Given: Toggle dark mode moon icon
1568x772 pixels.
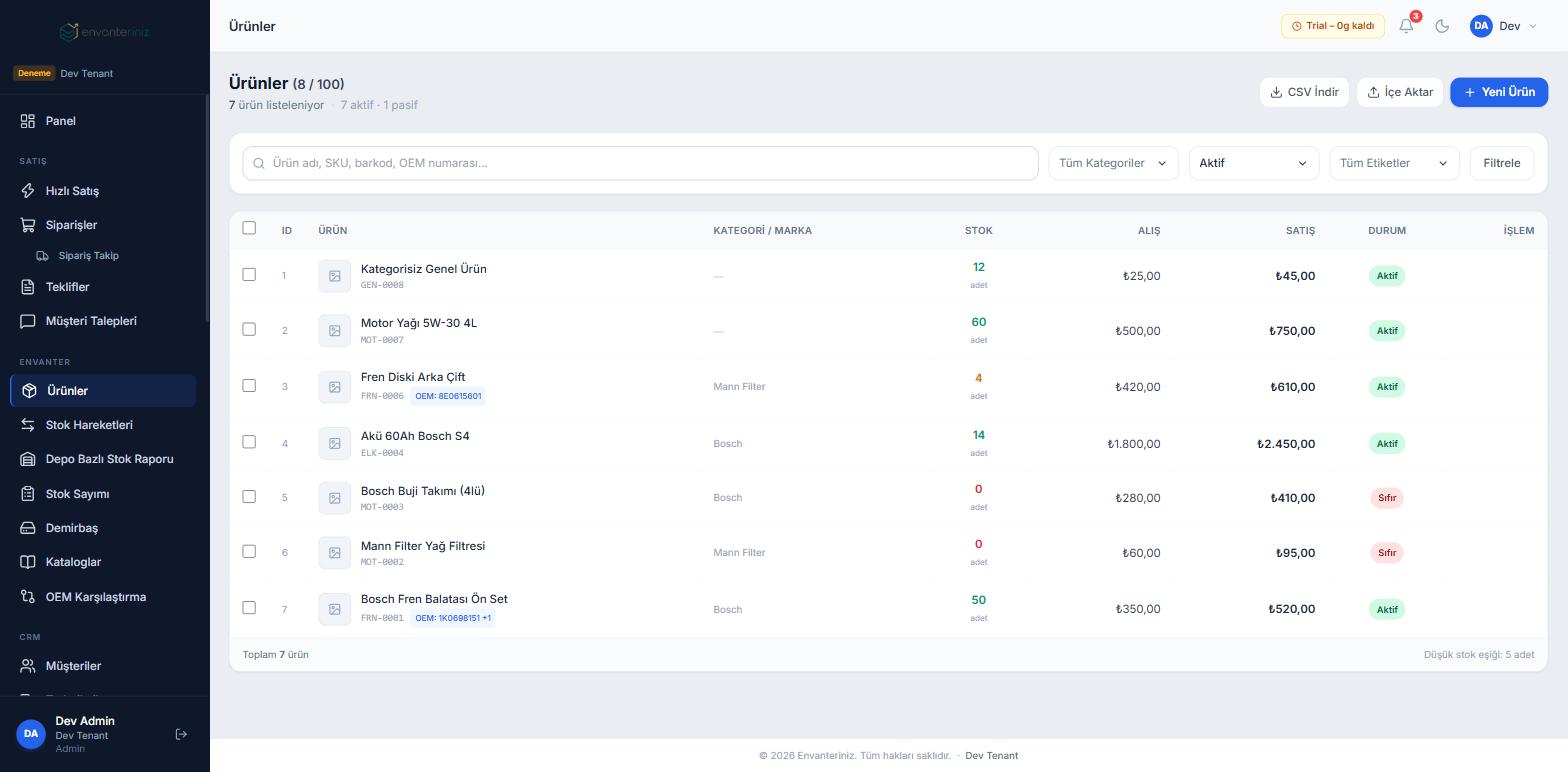Looking at the screenshot, I should coord(1442,26).
